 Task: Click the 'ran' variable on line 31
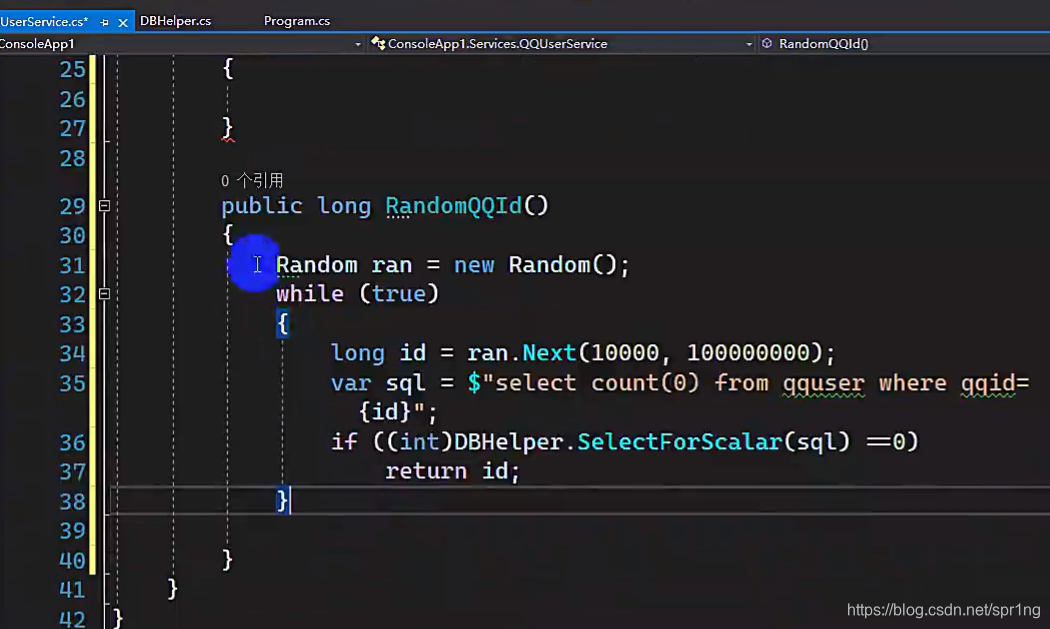392,265
